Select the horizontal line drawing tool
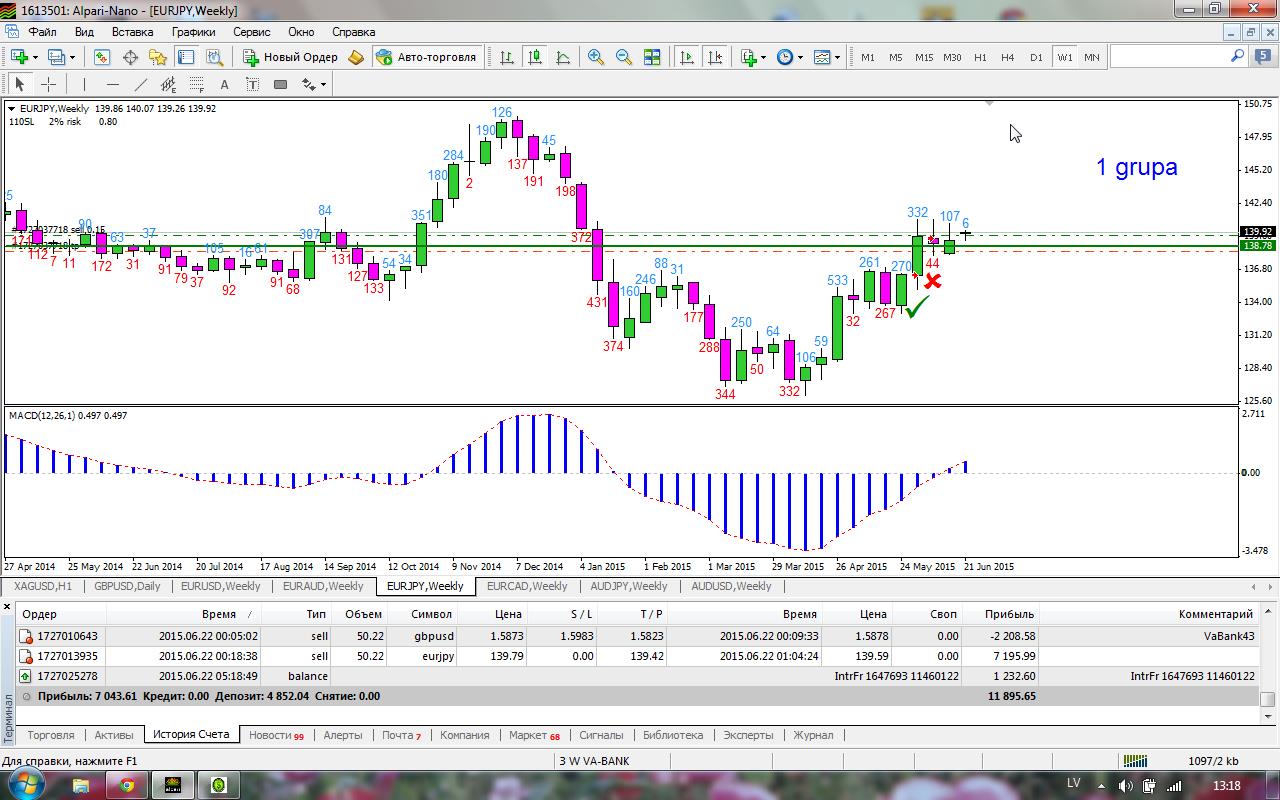 112,84
